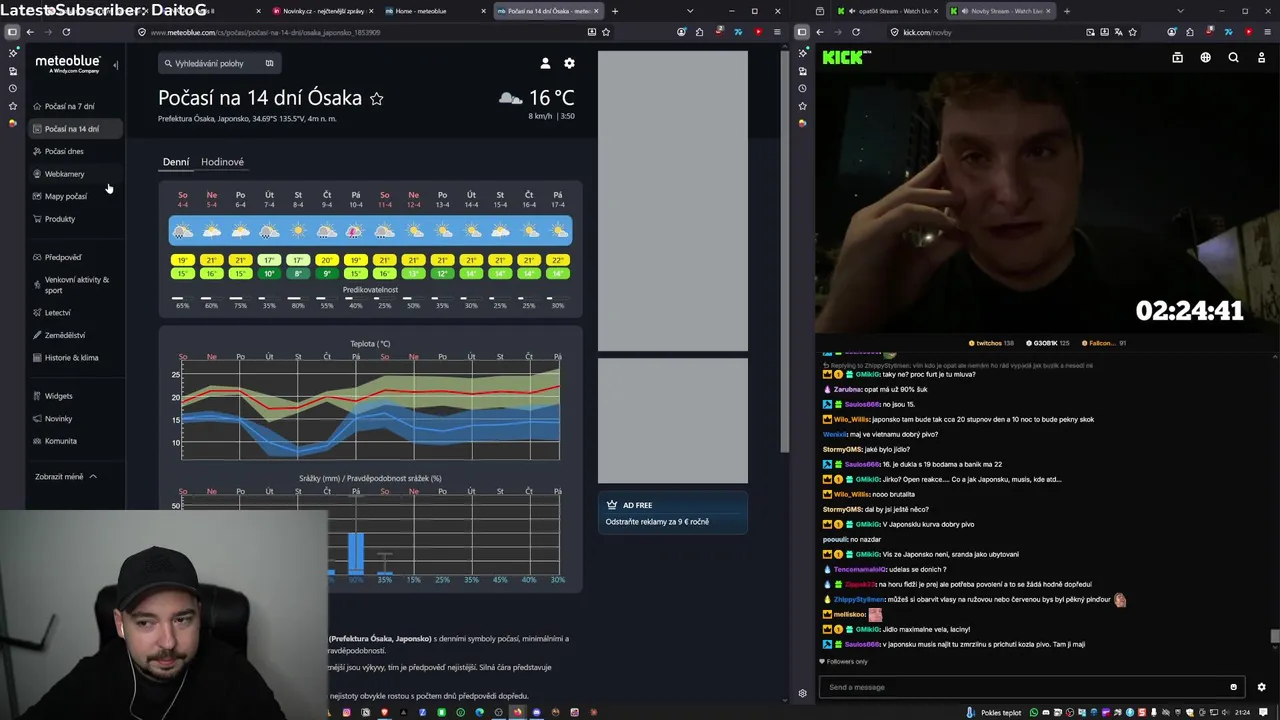
Task: Open a new tab in left browser
Action: [615, 11]
